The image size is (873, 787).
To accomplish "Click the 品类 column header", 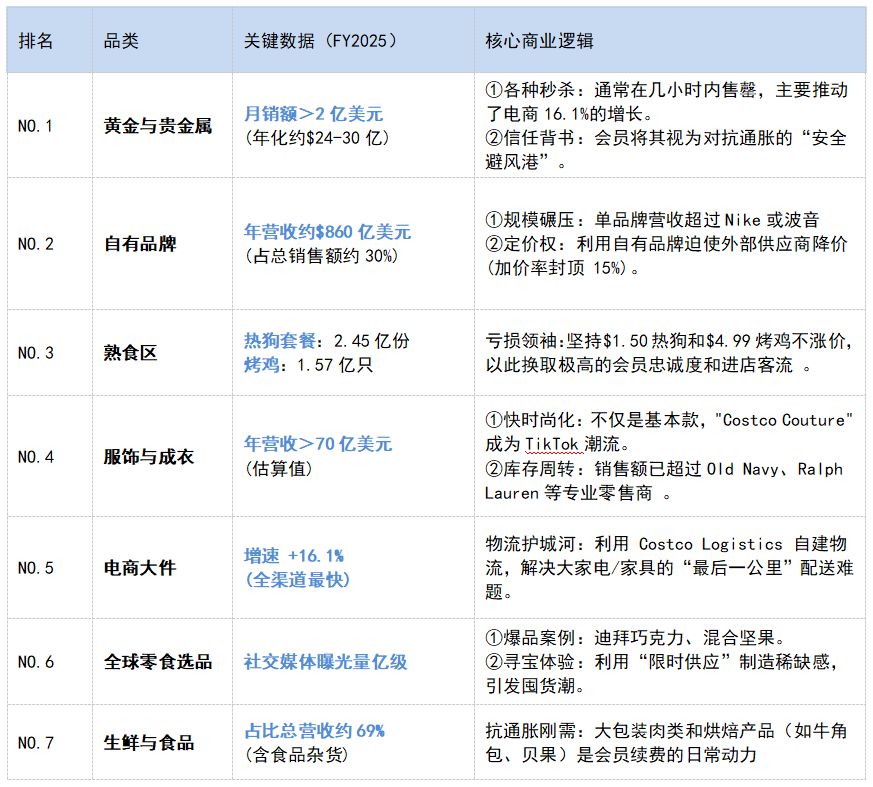I will click(x=121, y=41).
